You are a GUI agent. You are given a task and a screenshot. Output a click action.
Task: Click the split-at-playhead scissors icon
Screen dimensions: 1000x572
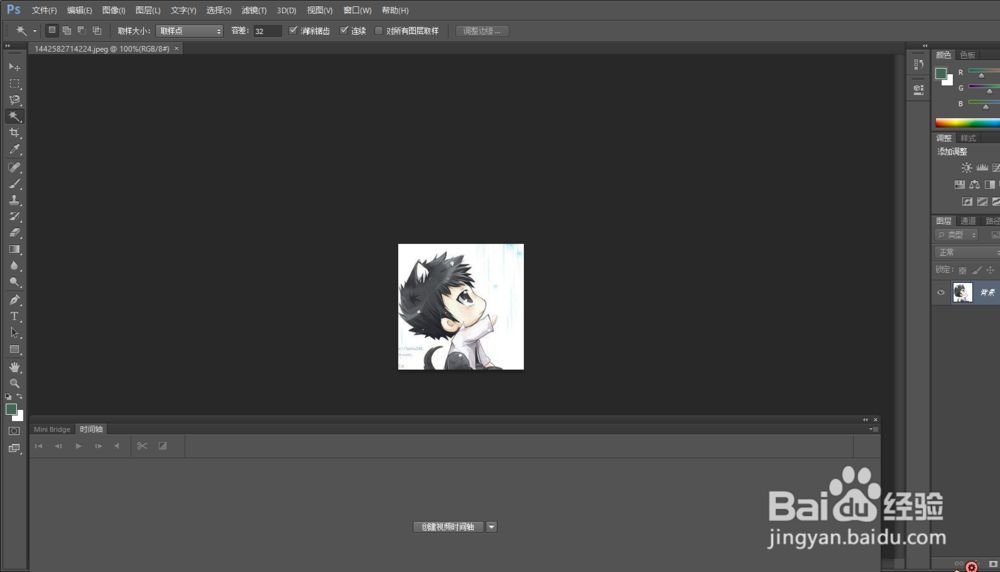tap(142, 446)
